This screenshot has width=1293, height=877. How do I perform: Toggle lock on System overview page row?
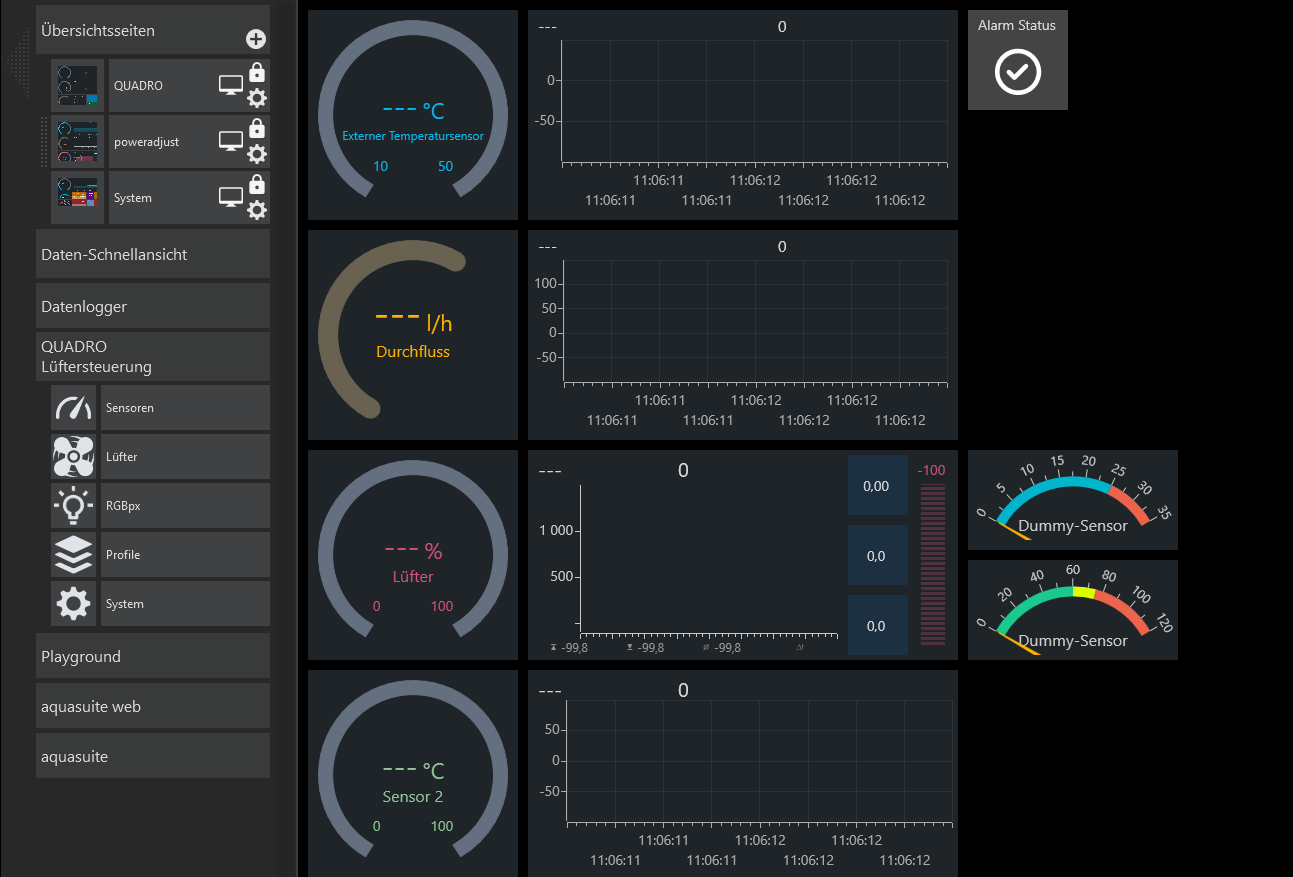(257, 184)
